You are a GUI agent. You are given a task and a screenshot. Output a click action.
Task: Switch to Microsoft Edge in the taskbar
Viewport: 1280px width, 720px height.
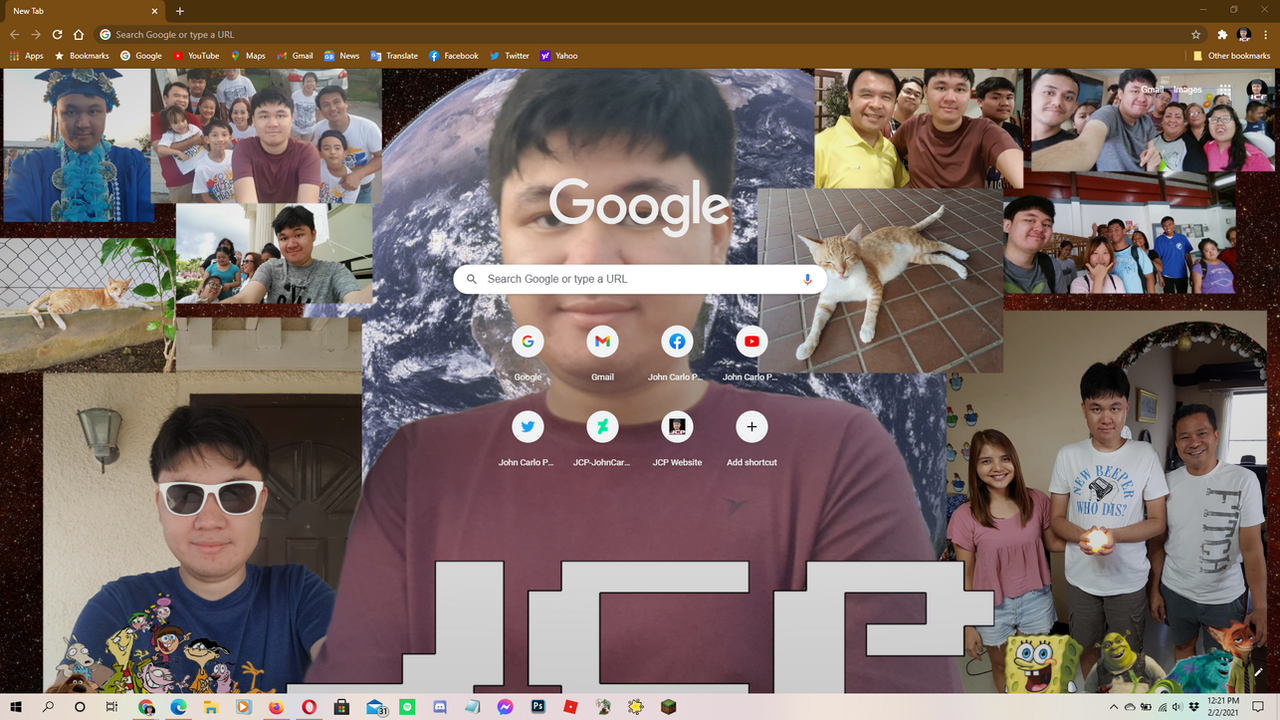point(178,706)
